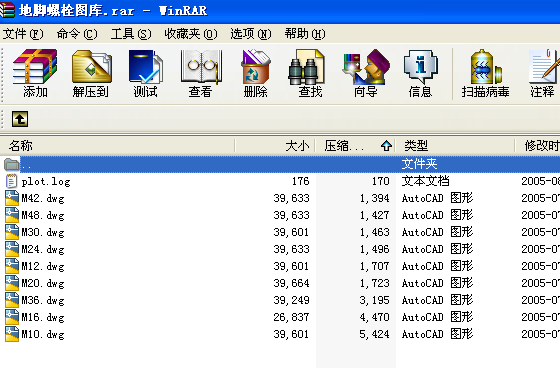The image size is (560, 368).
Task: Select the M10.dwg file icon
Action: pos(12,334)
